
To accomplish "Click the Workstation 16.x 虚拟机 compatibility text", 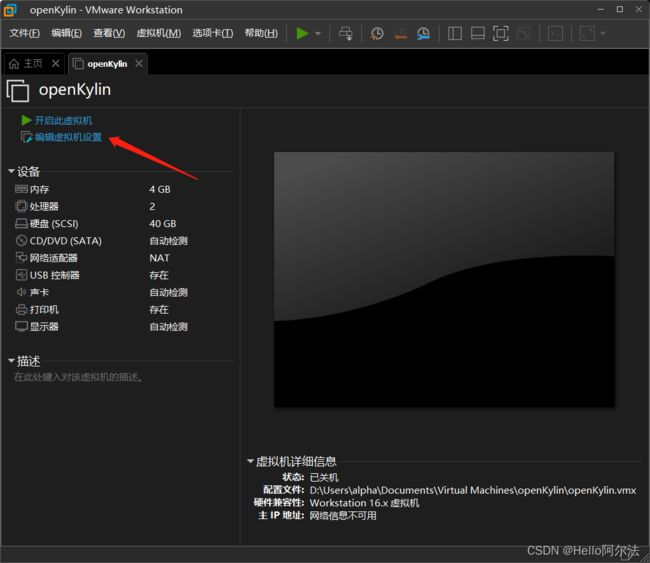I will [x=364, y=503].
